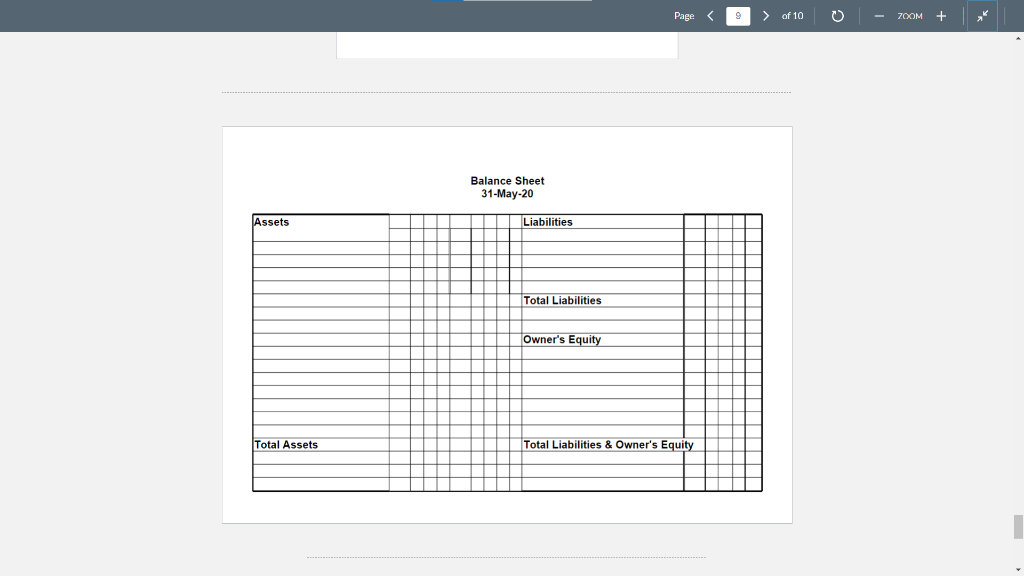Exit the full screen view
The image size is (1024, 576).
(981, 15)
